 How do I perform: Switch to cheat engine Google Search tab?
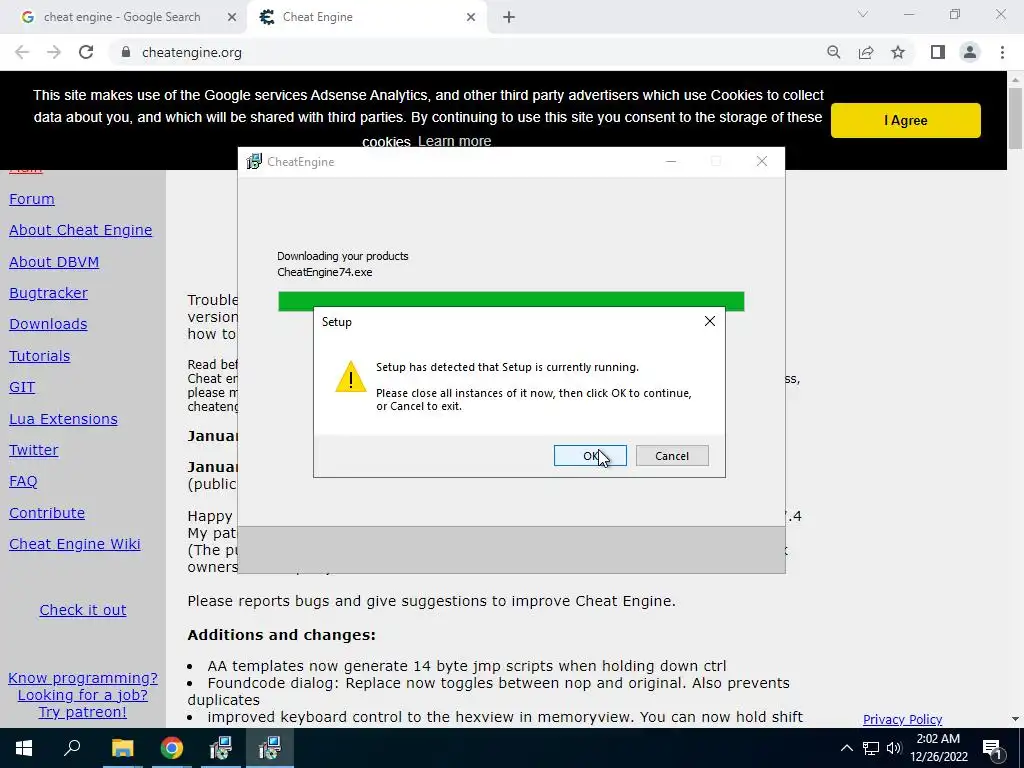pyautogui.click(x=121, y=17)
